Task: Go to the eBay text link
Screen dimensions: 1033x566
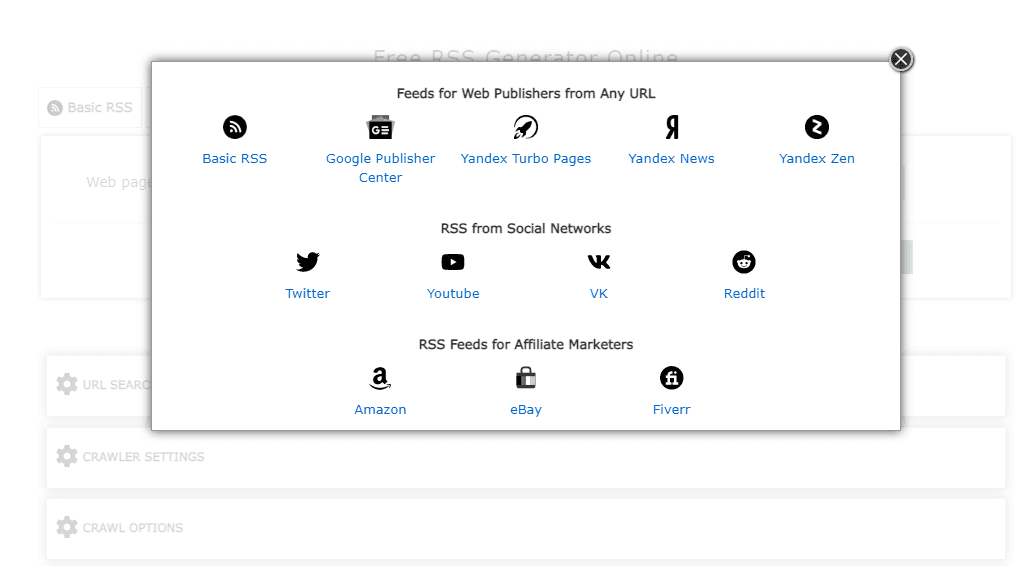Action: point(526,409)
